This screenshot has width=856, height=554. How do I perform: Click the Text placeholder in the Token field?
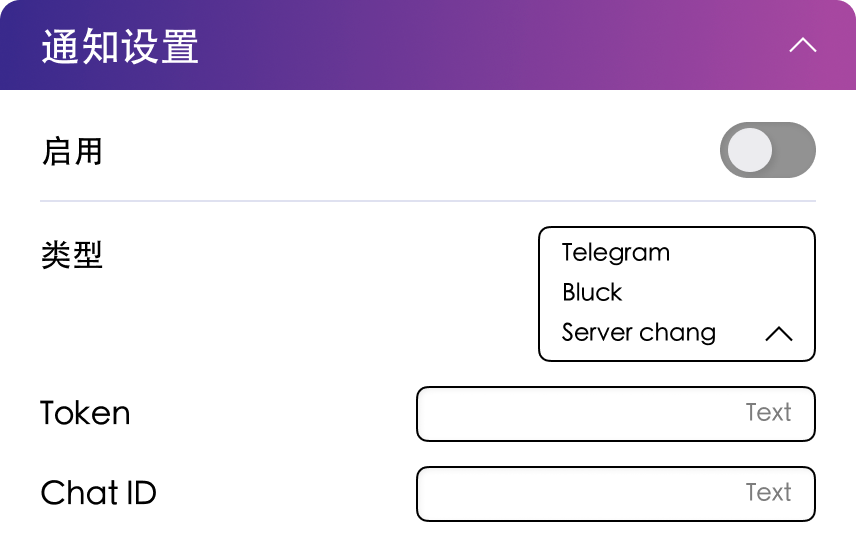[x=768, y=413]
